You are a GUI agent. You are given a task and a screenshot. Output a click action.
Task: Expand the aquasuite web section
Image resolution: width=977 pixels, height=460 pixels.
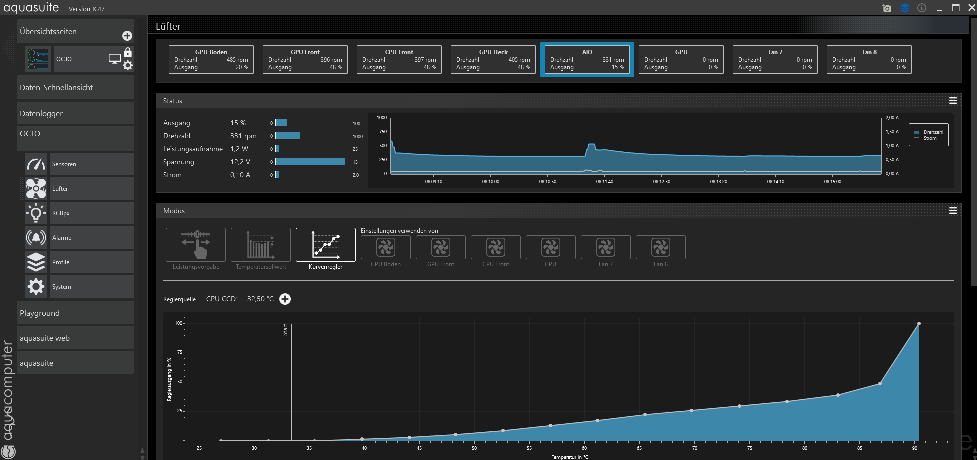point(75,338)
